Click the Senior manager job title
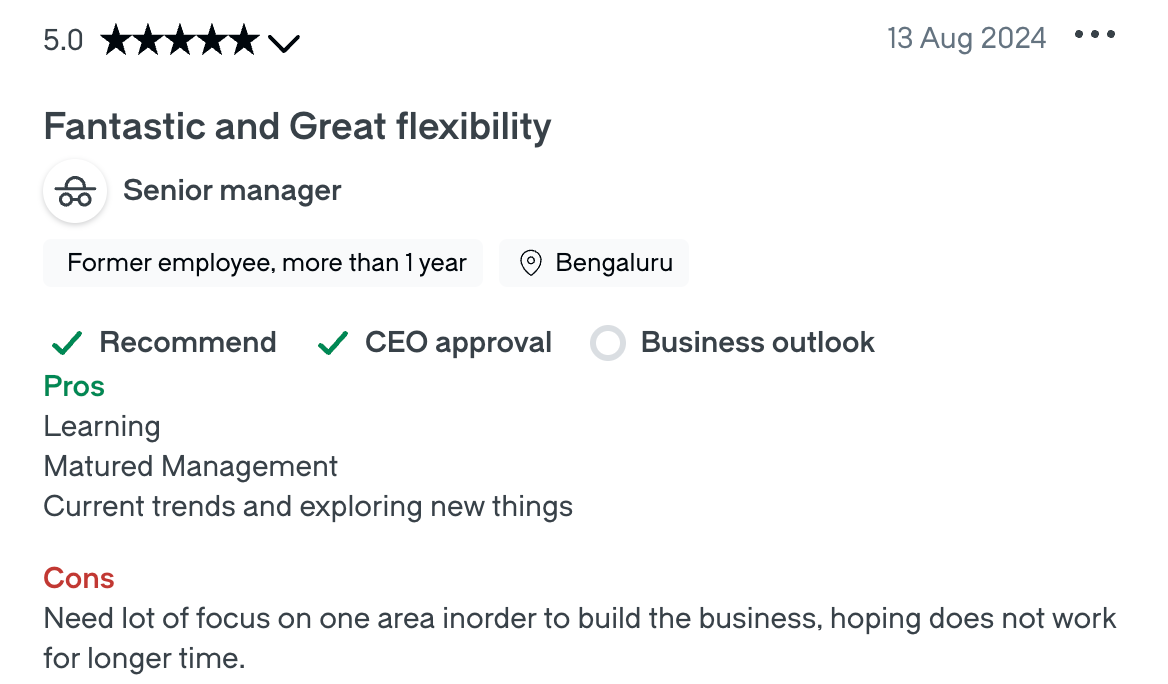 [231, 190]
